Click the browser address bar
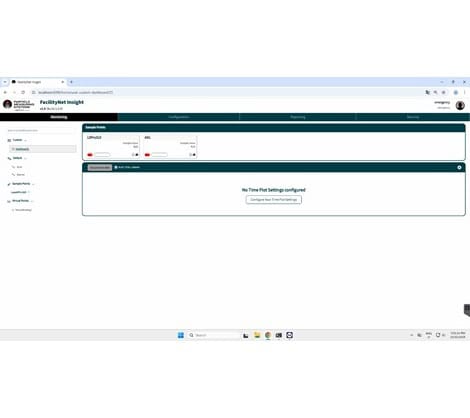470x418 pixels. coord(227,92)
